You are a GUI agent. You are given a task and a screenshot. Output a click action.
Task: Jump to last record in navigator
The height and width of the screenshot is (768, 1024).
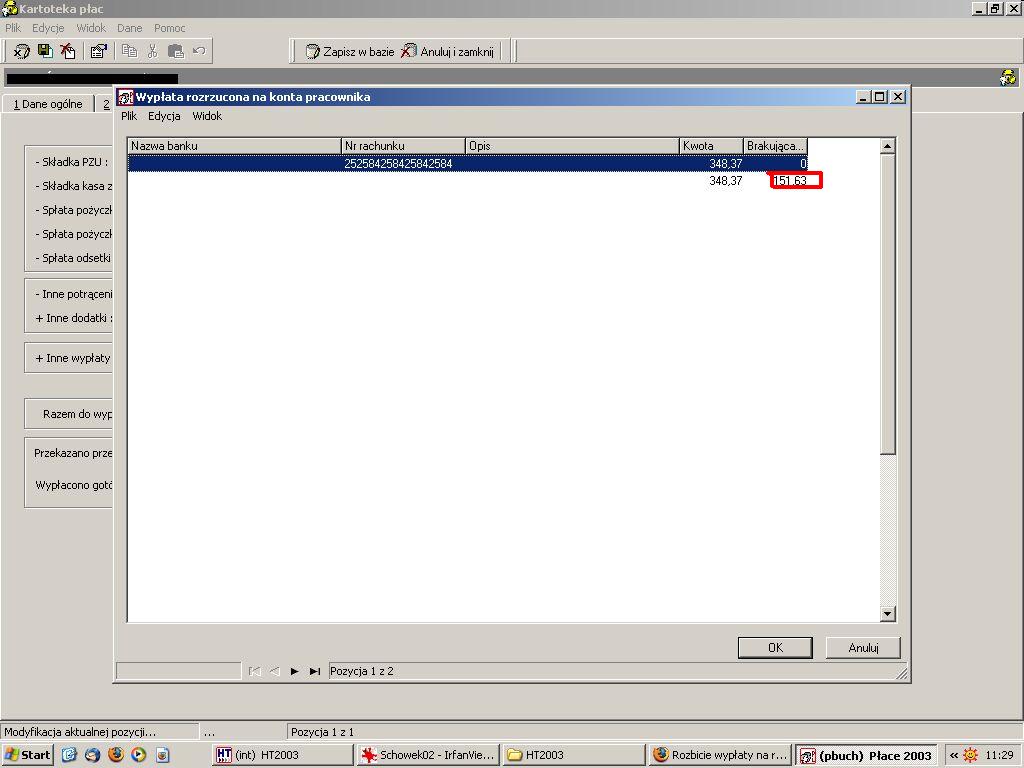315,671
